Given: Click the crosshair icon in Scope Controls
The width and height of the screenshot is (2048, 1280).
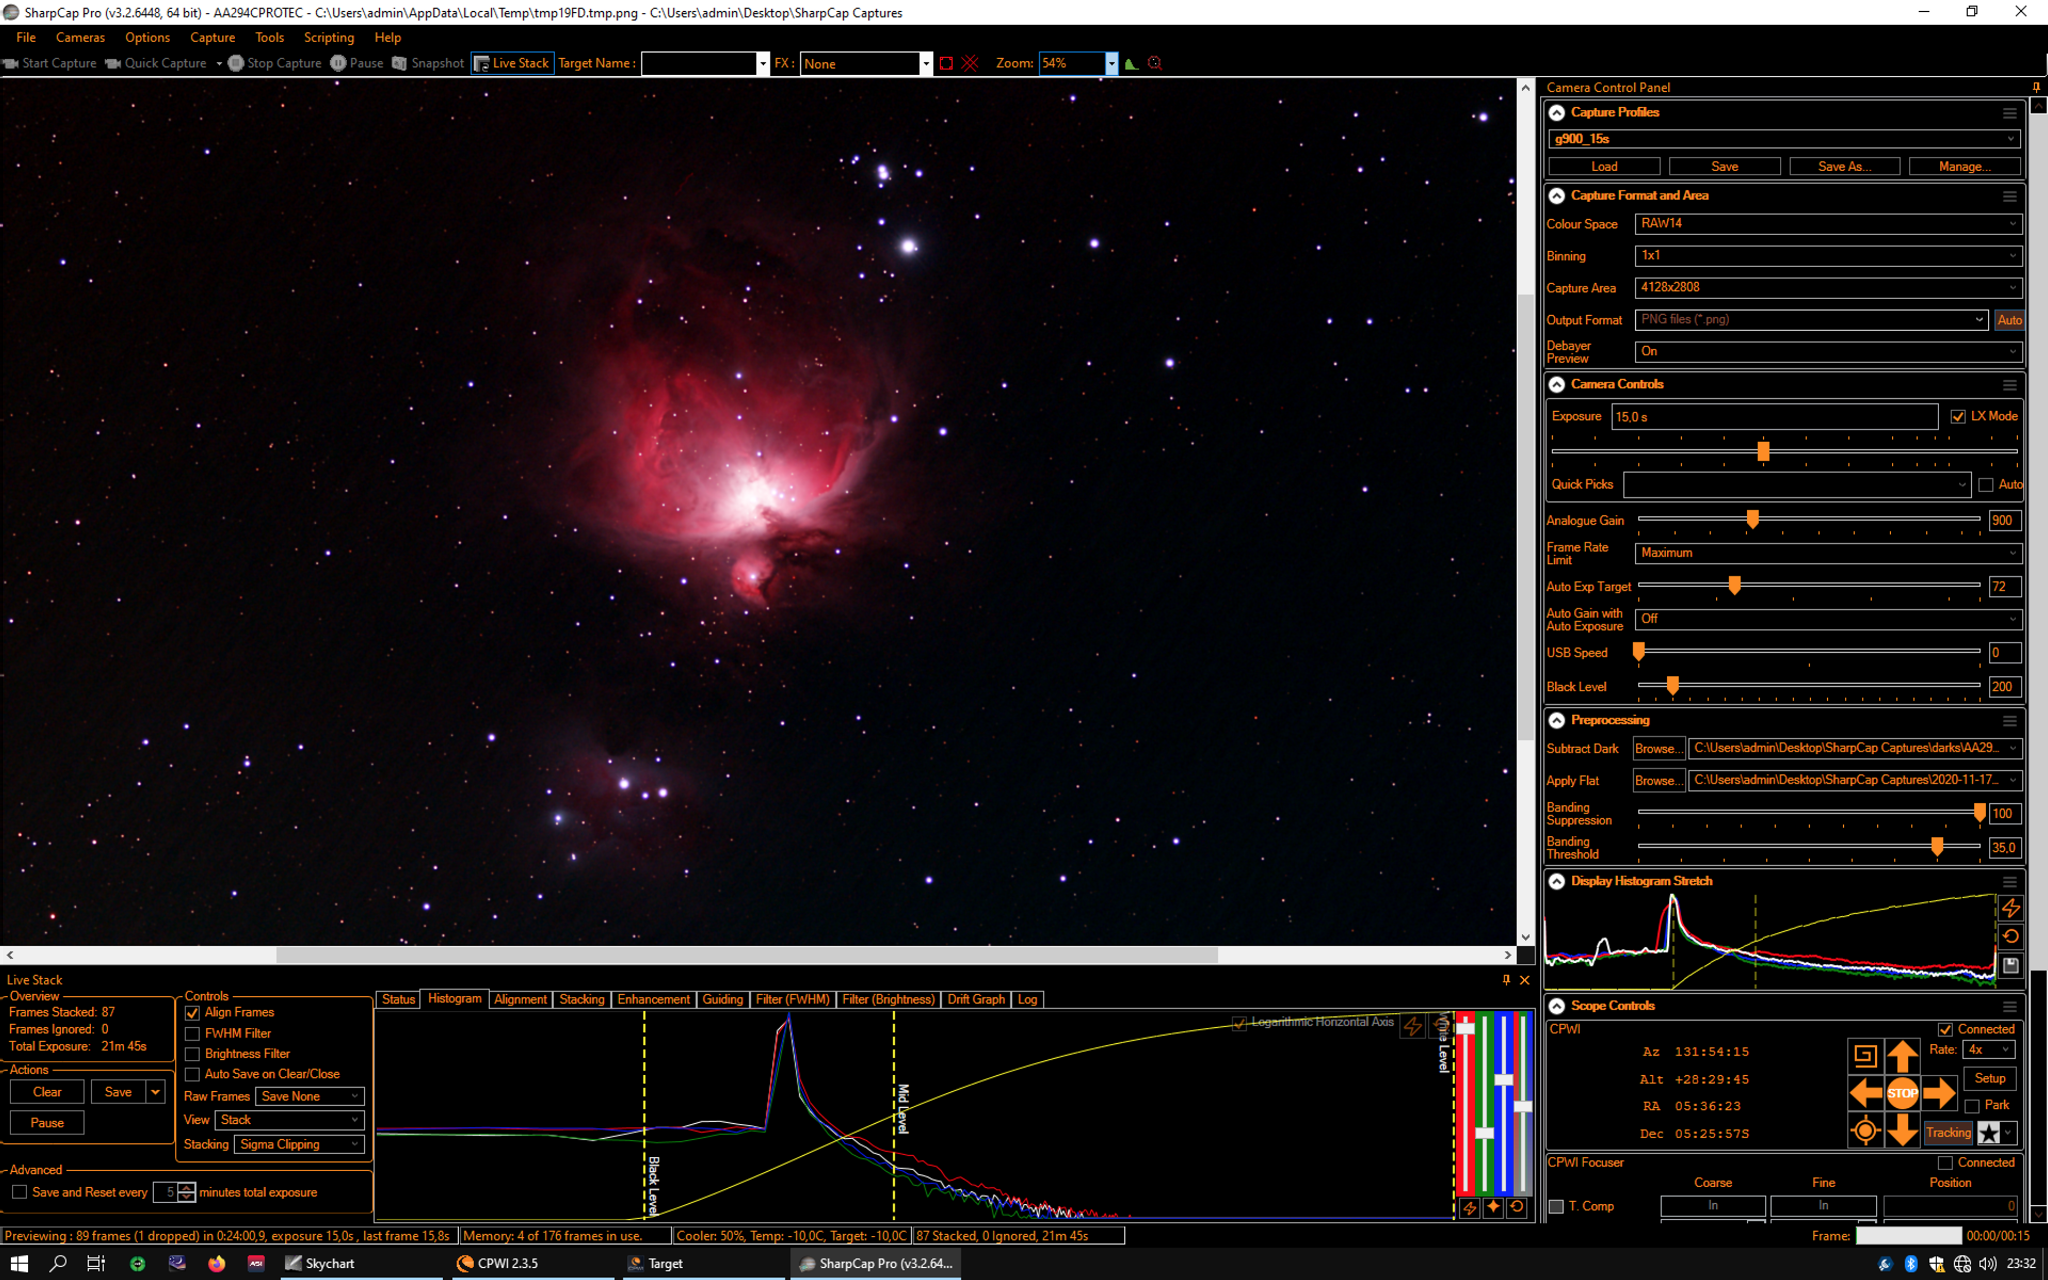Looking at the screenshot, I should click(x=1865, y=1131).
